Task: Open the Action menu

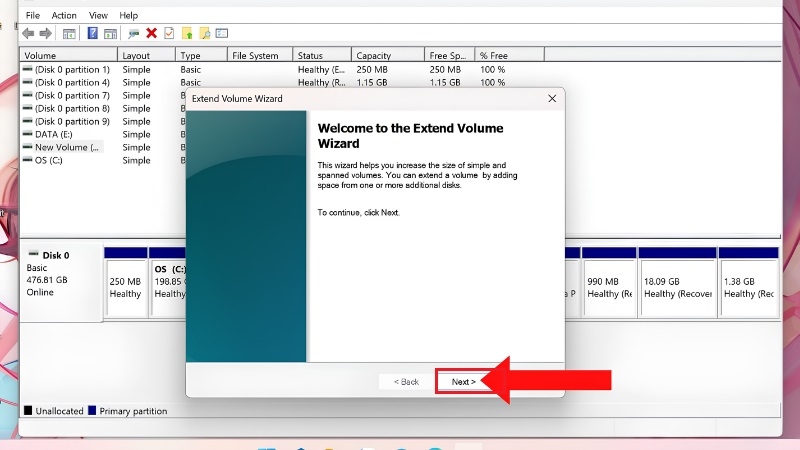Action: (64, 15)
